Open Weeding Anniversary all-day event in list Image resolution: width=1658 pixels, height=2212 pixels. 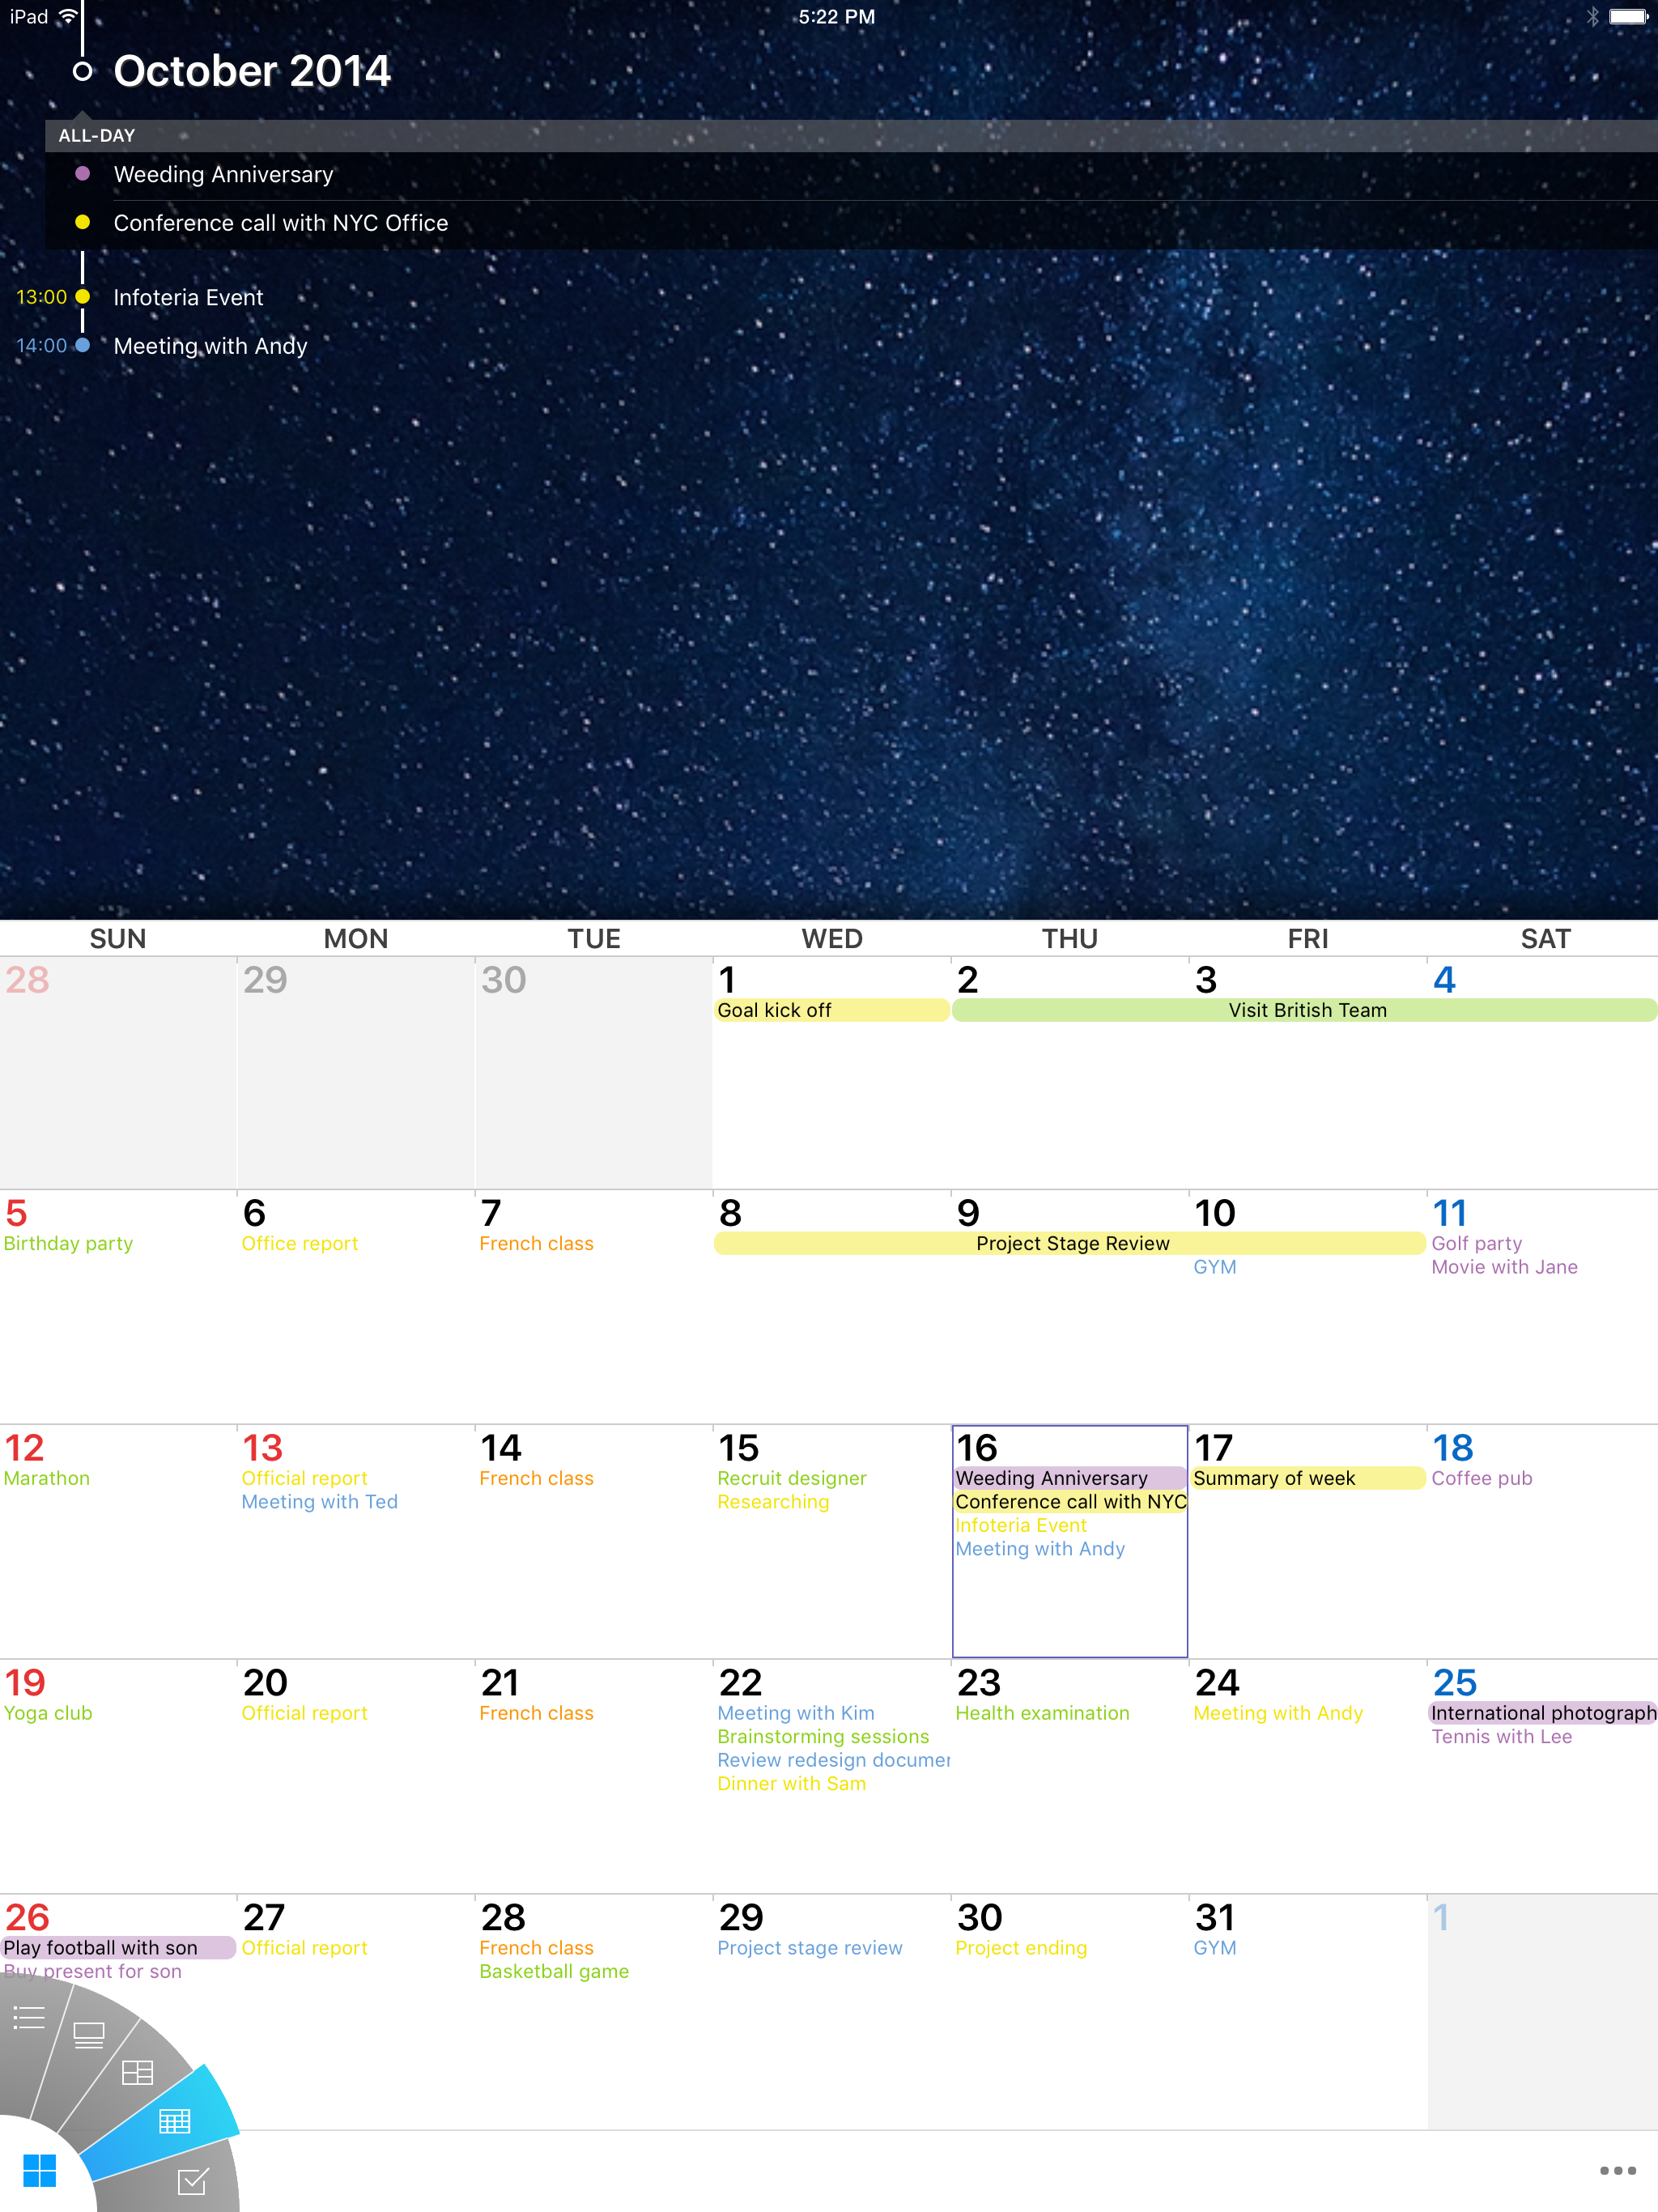pyautogui.click(x=223, y=175)
